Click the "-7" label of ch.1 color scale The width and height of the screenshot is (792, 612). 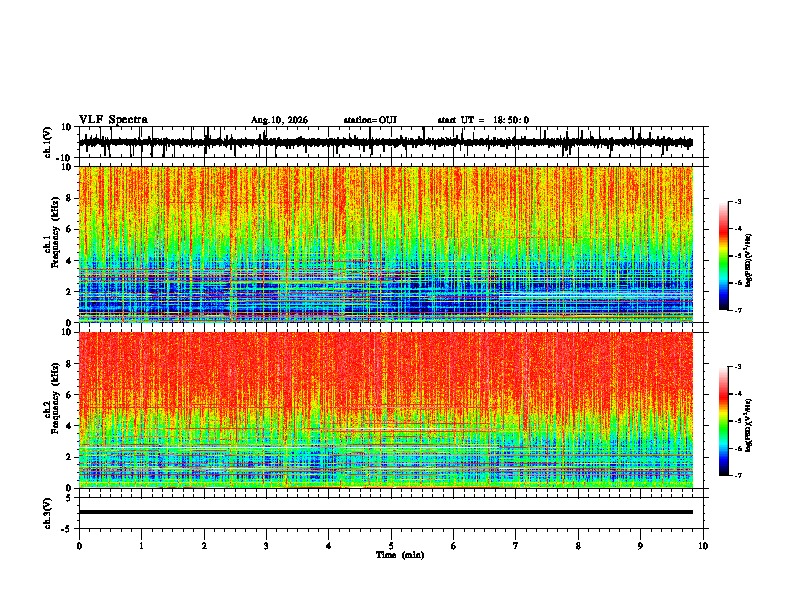(x=738, y=310)
